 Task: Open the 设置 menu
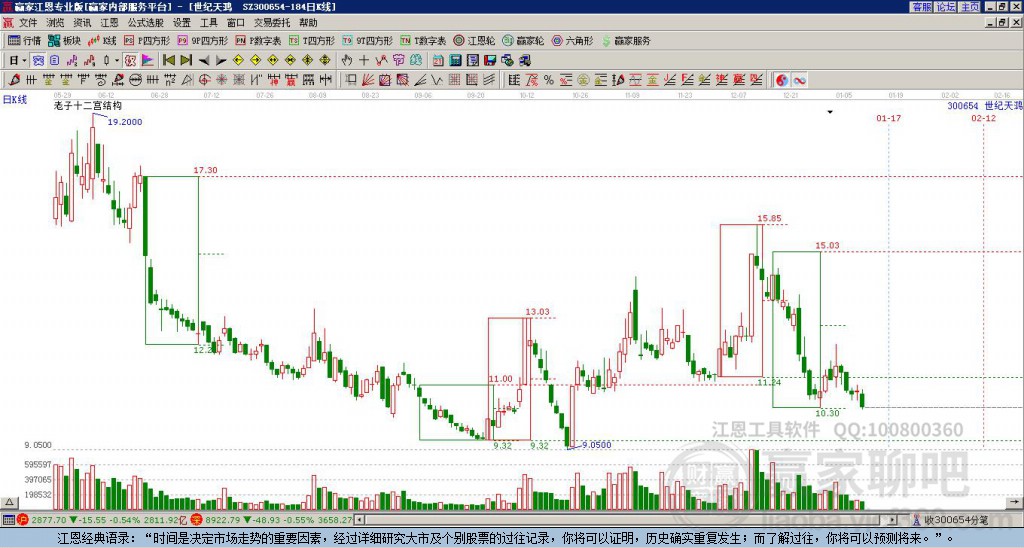182,23
